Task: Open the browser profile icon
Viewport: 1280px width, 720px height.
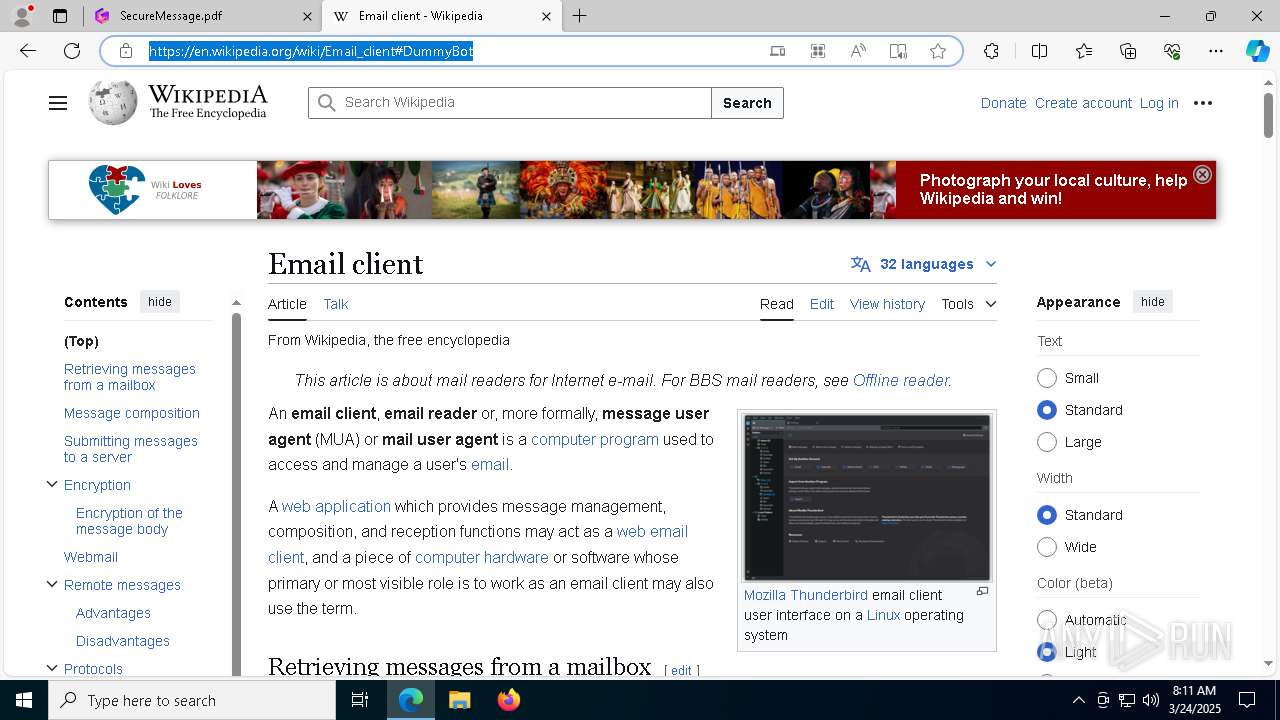Action: click(x=22, y=16)
